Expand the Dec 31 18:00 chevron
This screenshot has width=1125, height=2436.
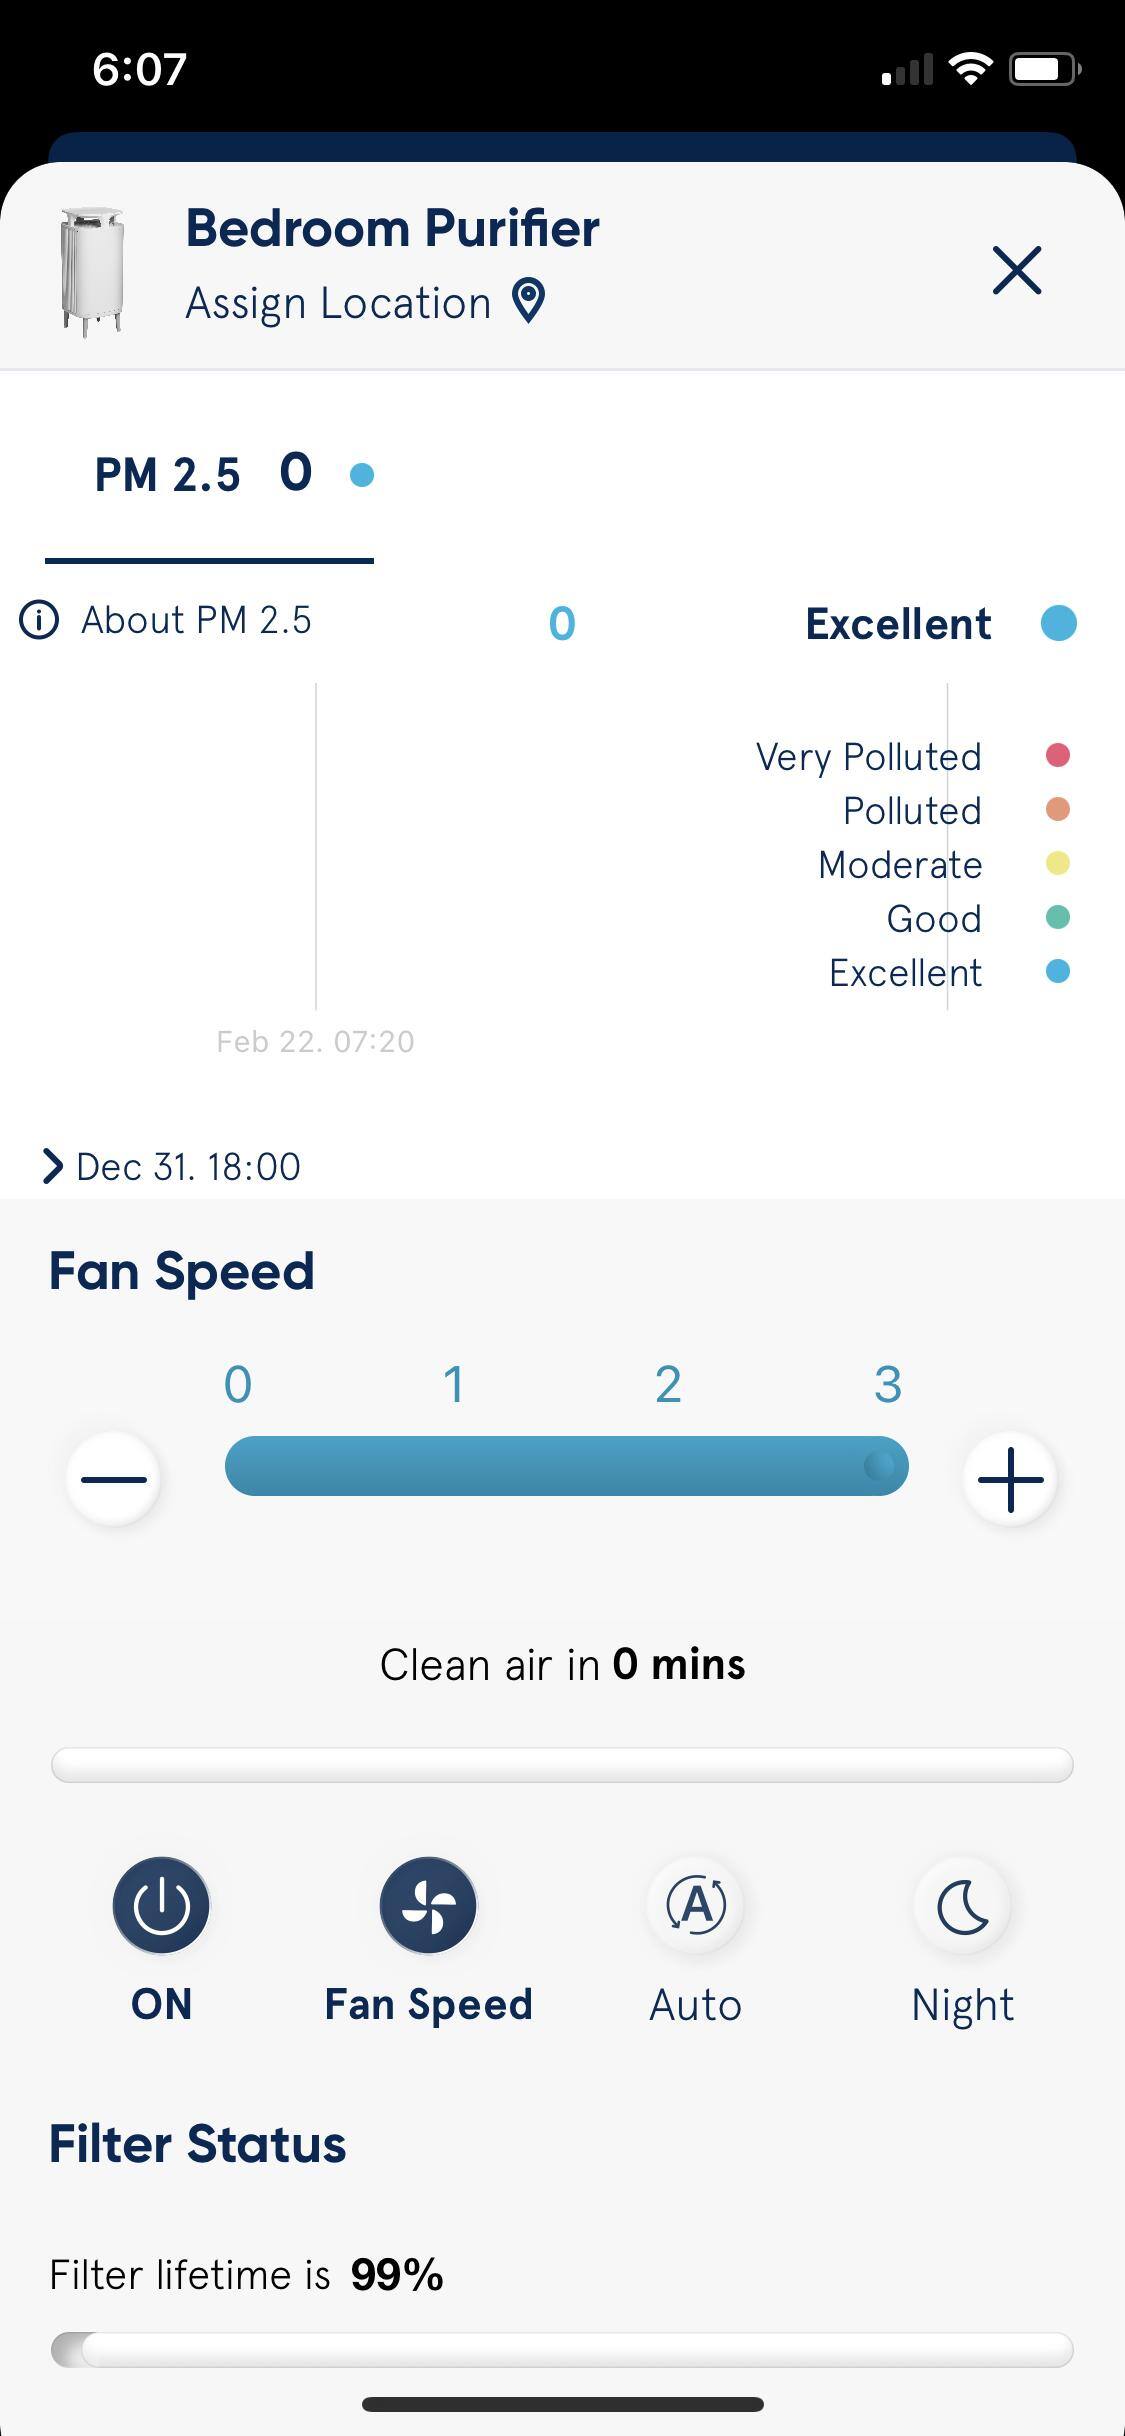tap(53, 1166)
